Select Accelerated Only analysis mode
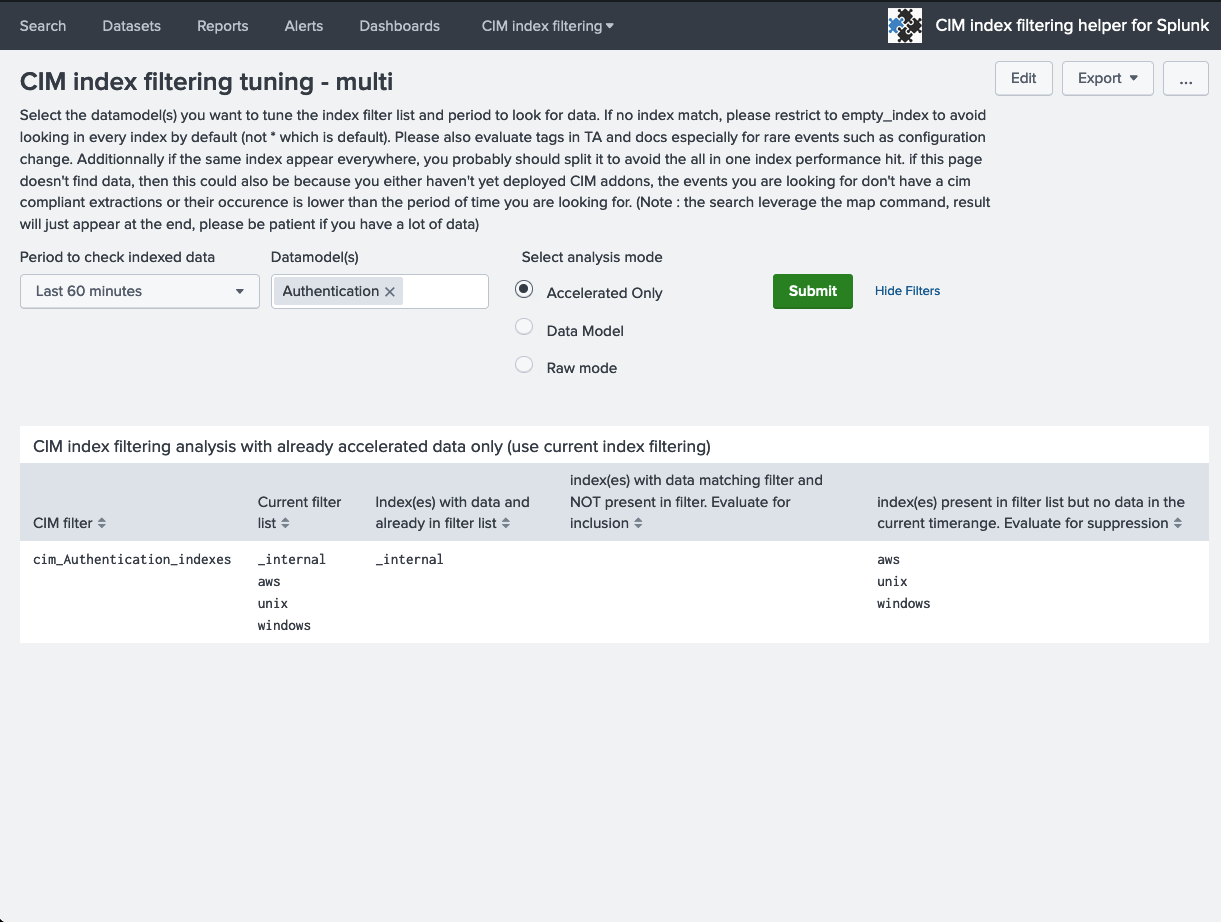Viewport: 1221px width, 922px height. tap(524, 290)
